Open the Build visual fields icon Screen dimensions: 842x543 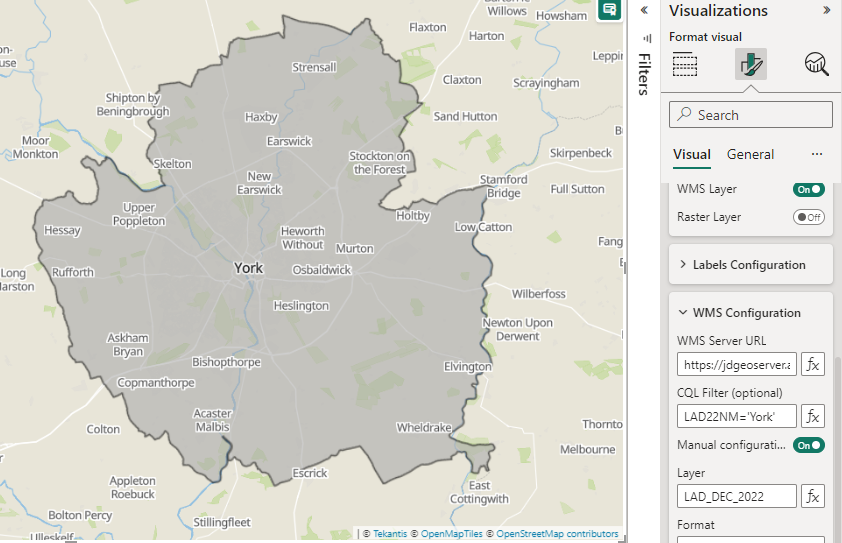[685, 65]
